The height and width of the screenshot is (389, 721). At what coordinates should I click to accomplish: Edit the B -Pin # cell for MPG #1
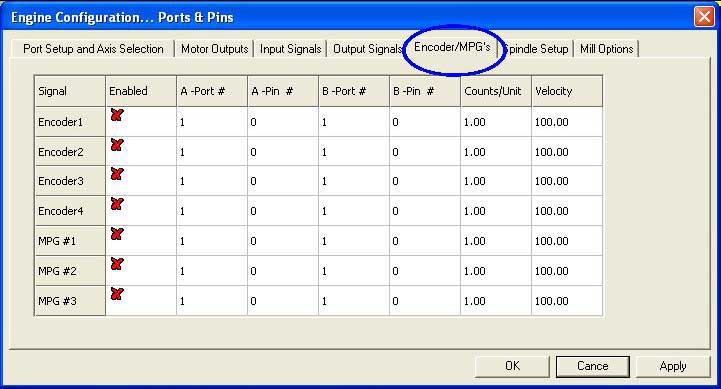[425, 241]
